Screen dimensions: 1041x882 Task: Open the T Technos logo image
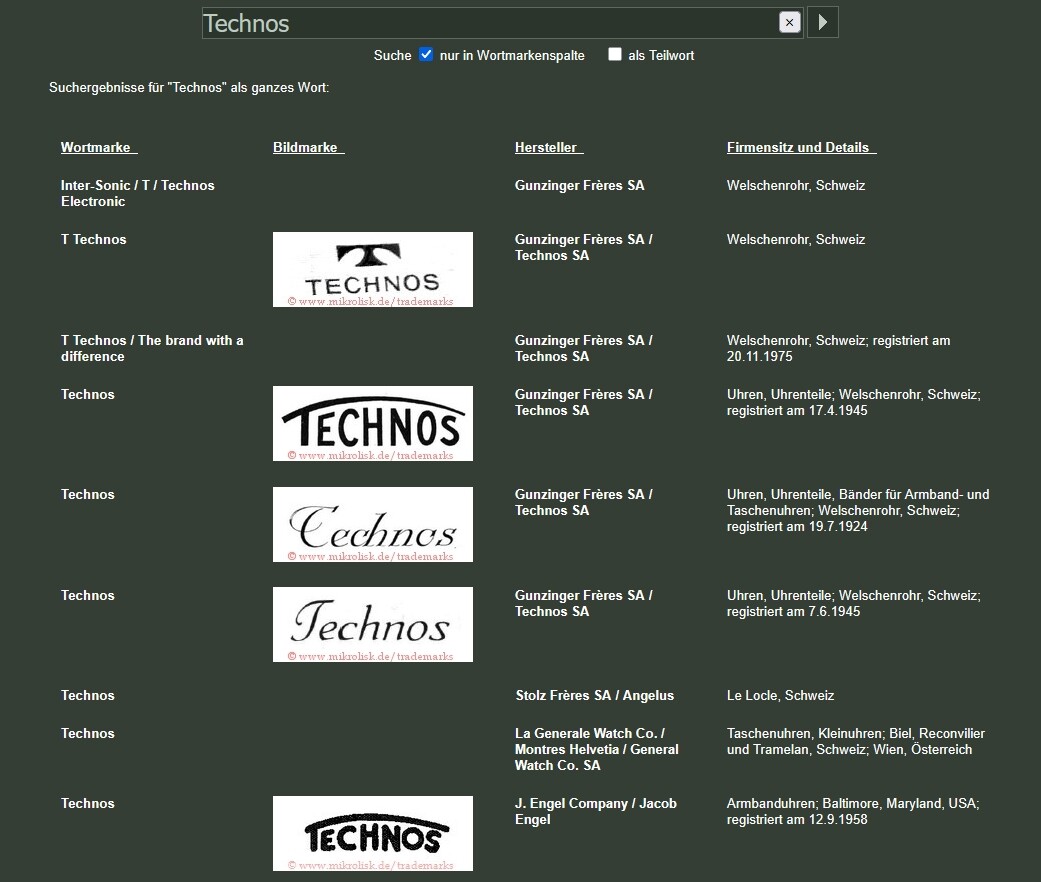tap(372, 269)
